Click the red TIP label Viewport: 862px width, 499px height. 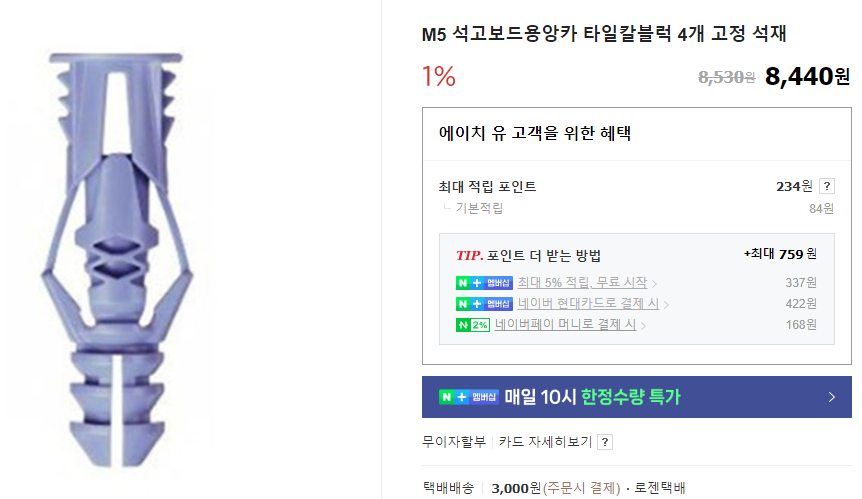469,255
